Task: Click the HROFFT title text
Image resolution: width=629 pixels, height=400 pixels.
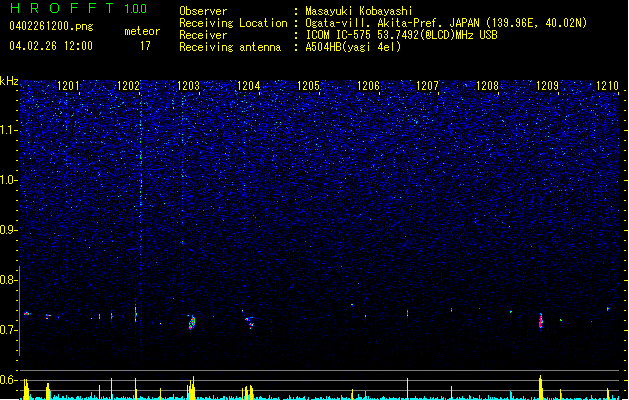Action: point(63,8)
